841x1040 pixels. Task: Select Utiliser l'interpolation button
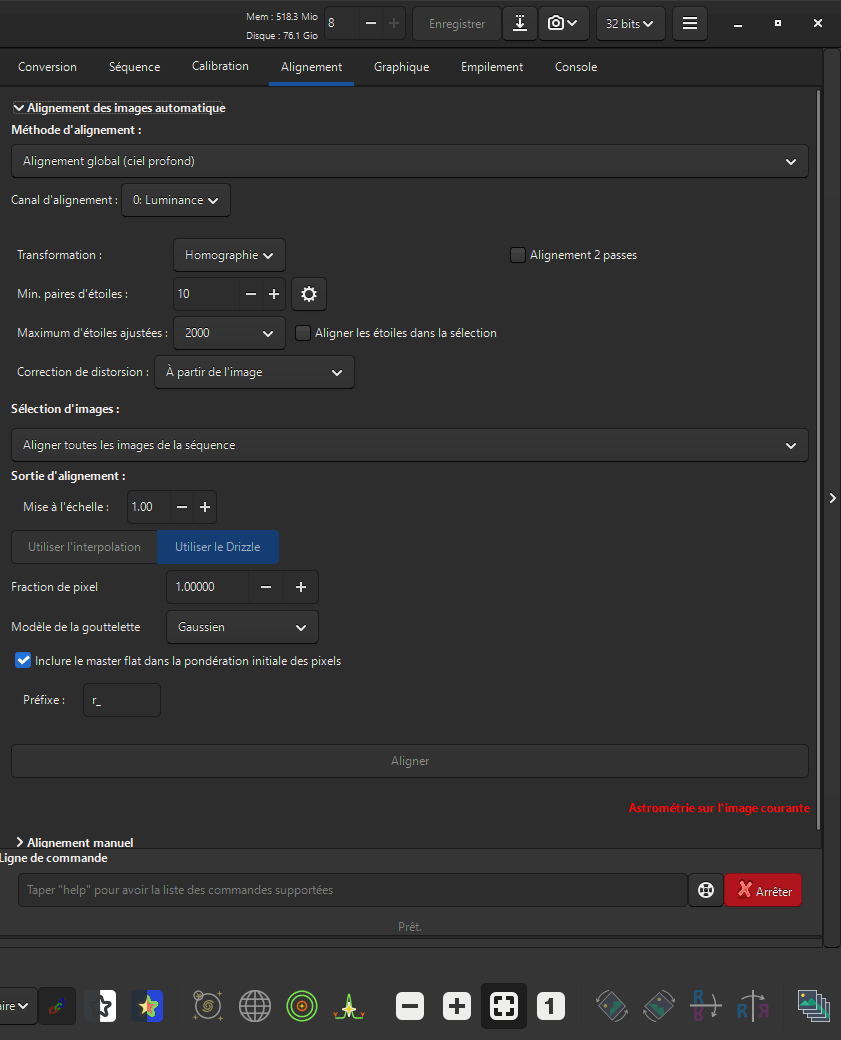click(x=84, y=547)
